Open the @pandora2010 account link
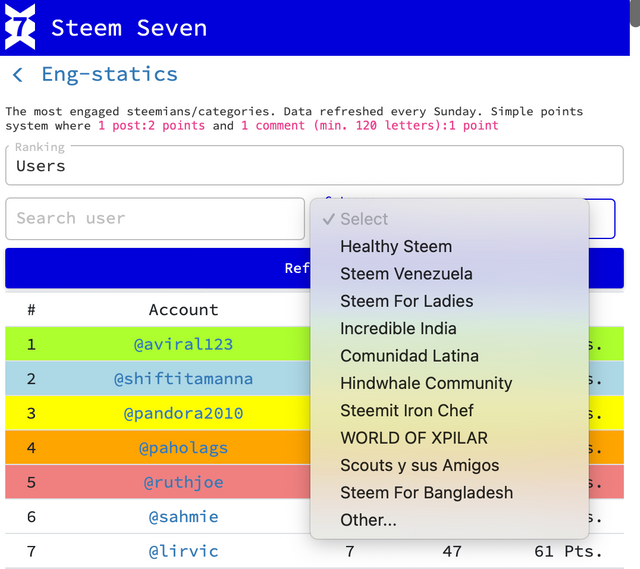The image size is (640, 569). (183, 413)
